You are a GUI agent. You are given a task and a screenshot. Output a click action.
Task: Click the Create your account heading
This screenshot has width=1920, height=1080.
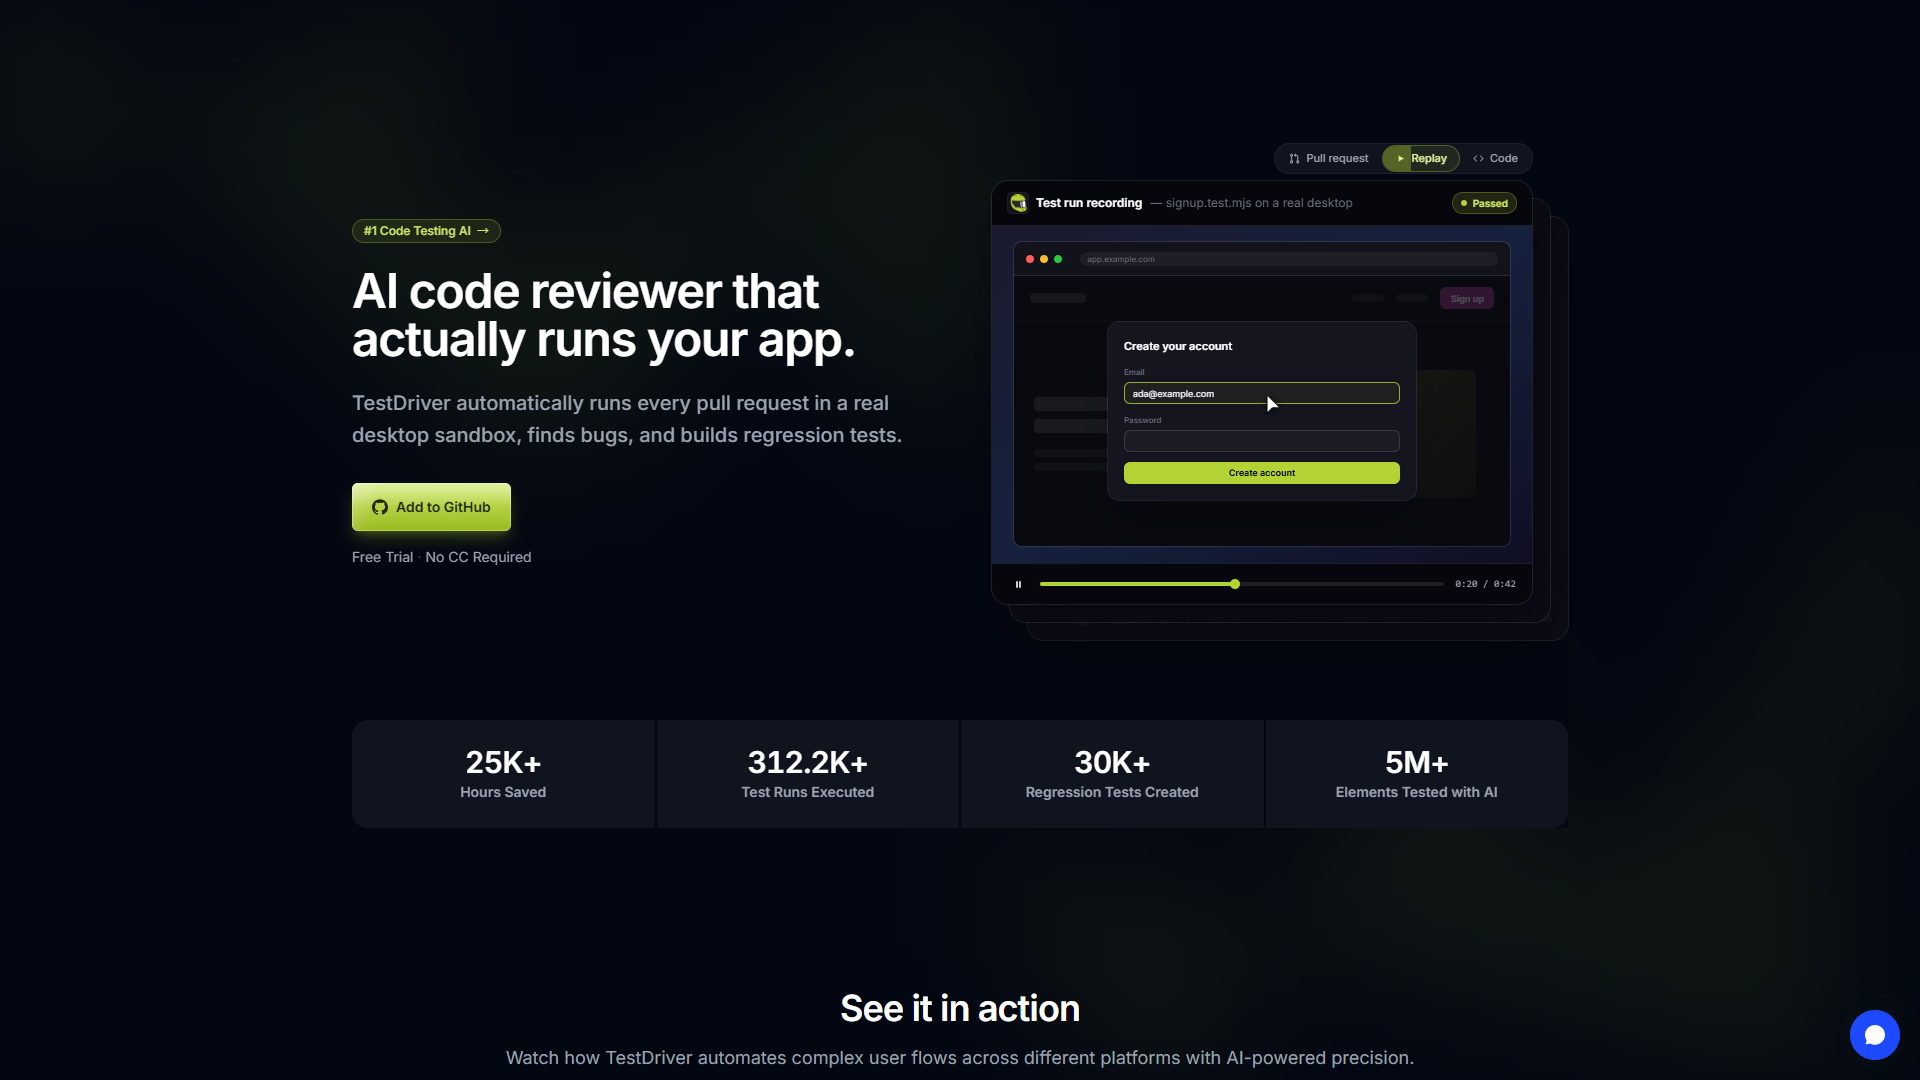[x=1177, y=346]
